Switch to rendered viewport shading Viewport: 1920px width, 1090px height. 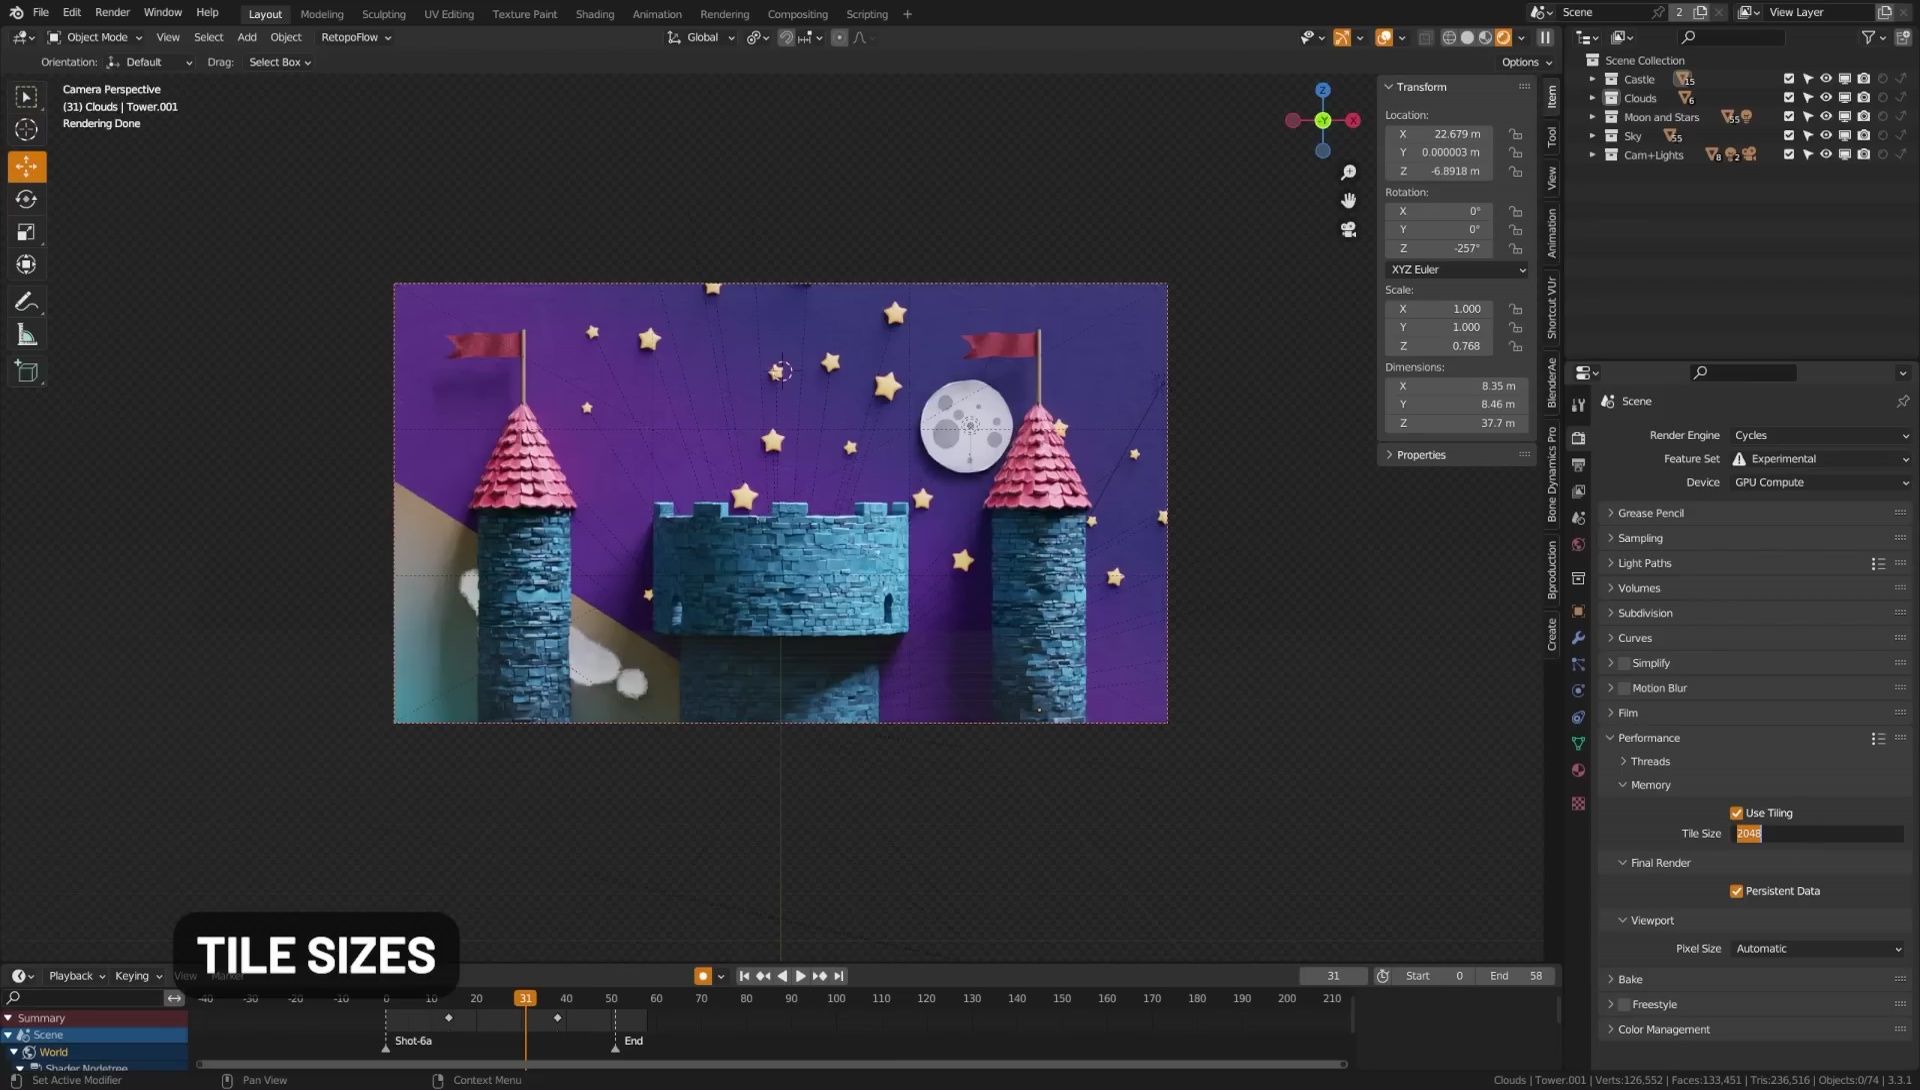1504,38
